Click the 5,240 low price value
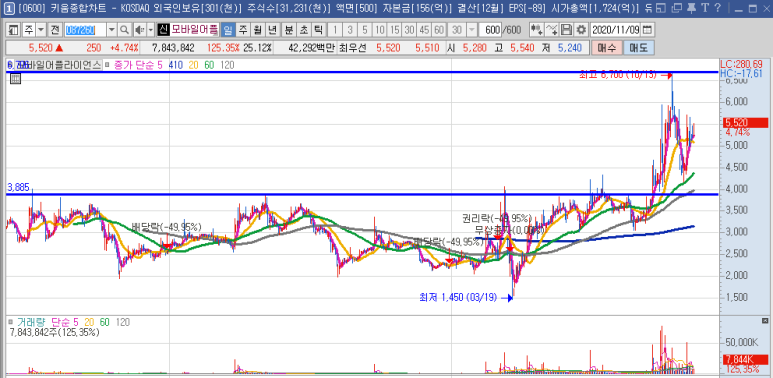Viewport: 773px width, 378px height. click(570, 48)
